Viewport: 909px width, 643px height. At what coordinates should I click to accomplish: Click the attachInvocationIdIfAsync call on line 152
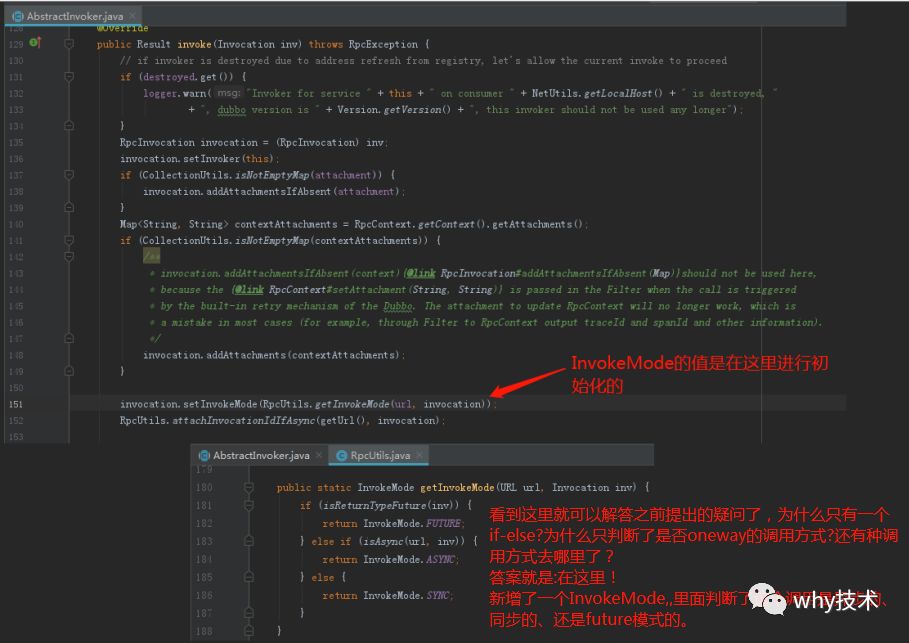(243, 420)
